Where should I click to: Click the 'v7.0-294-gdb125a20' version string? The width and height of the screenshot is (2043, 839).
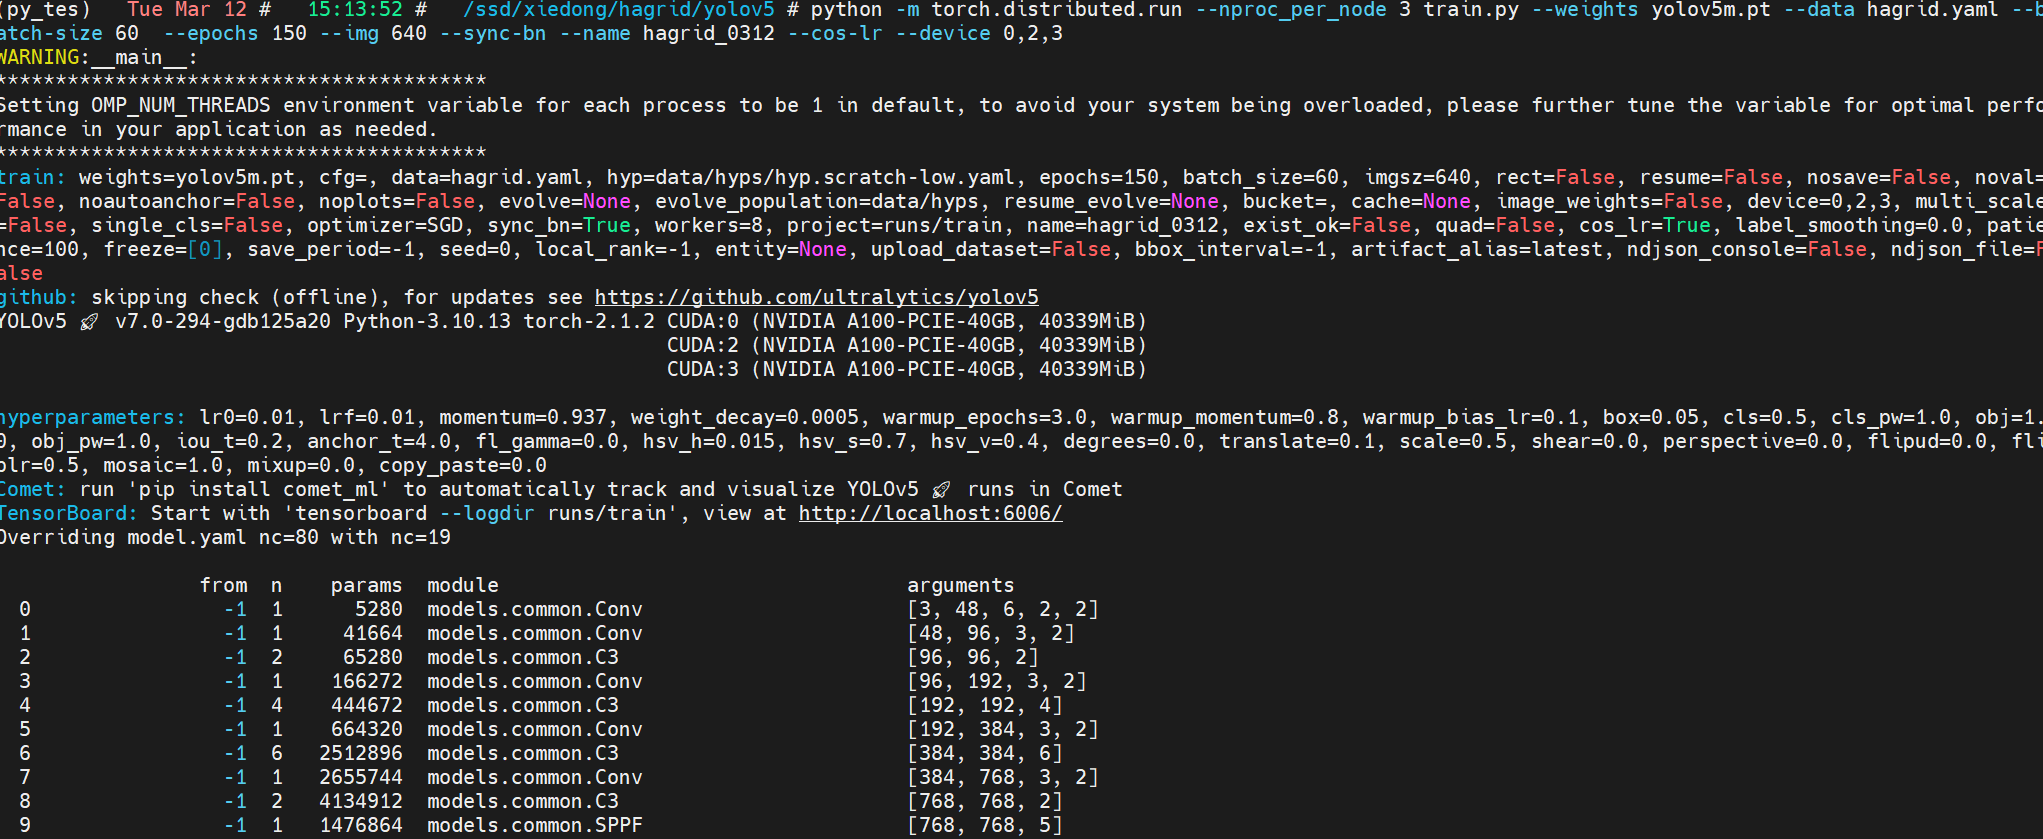tap(223, 321)
